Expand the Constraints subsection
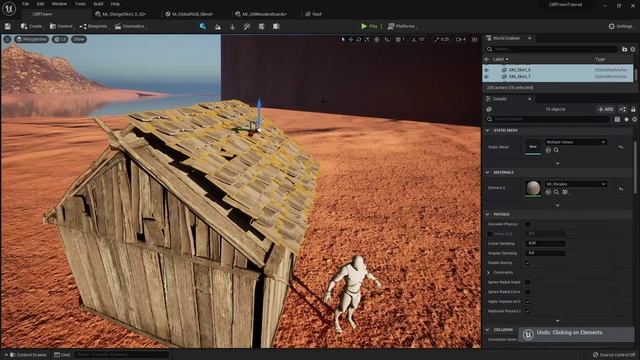The width and height of the screenshot is (640, 360). (x=489, y=273)
